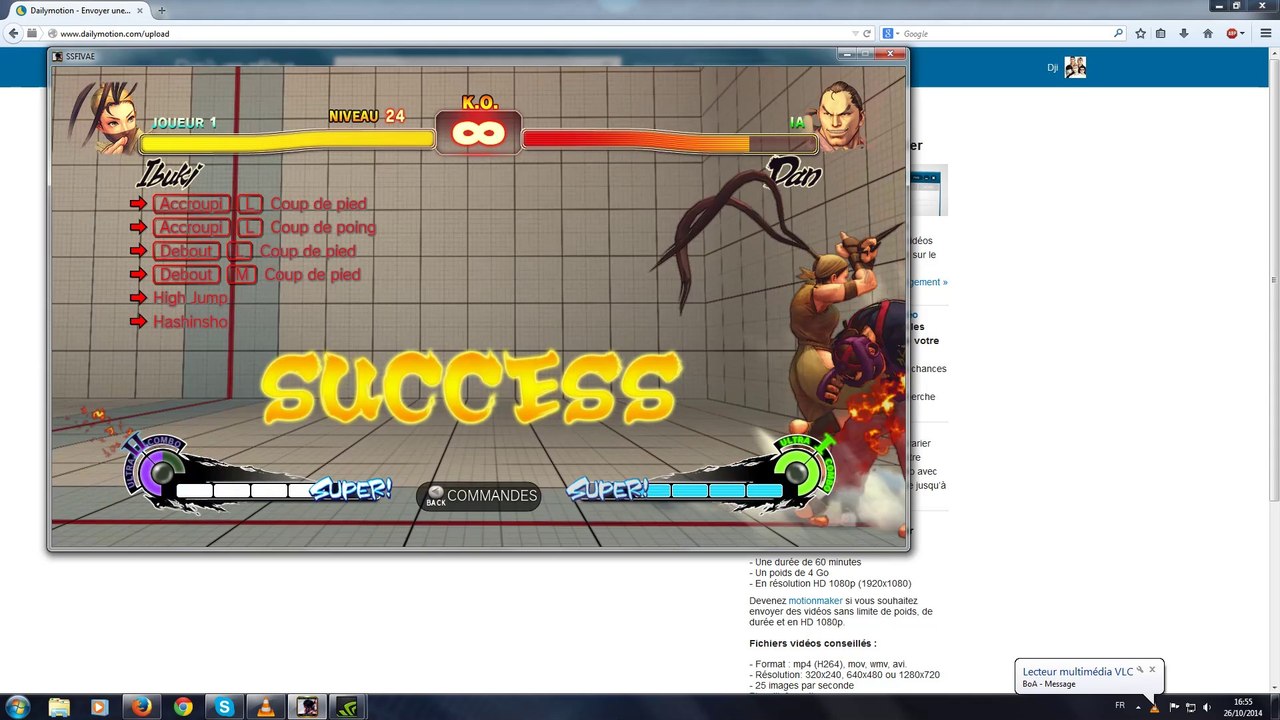The width and height of the screenshot is (1280, 720).
Task: Click the page scrollbar down arrow
Action: point(1272,686)
